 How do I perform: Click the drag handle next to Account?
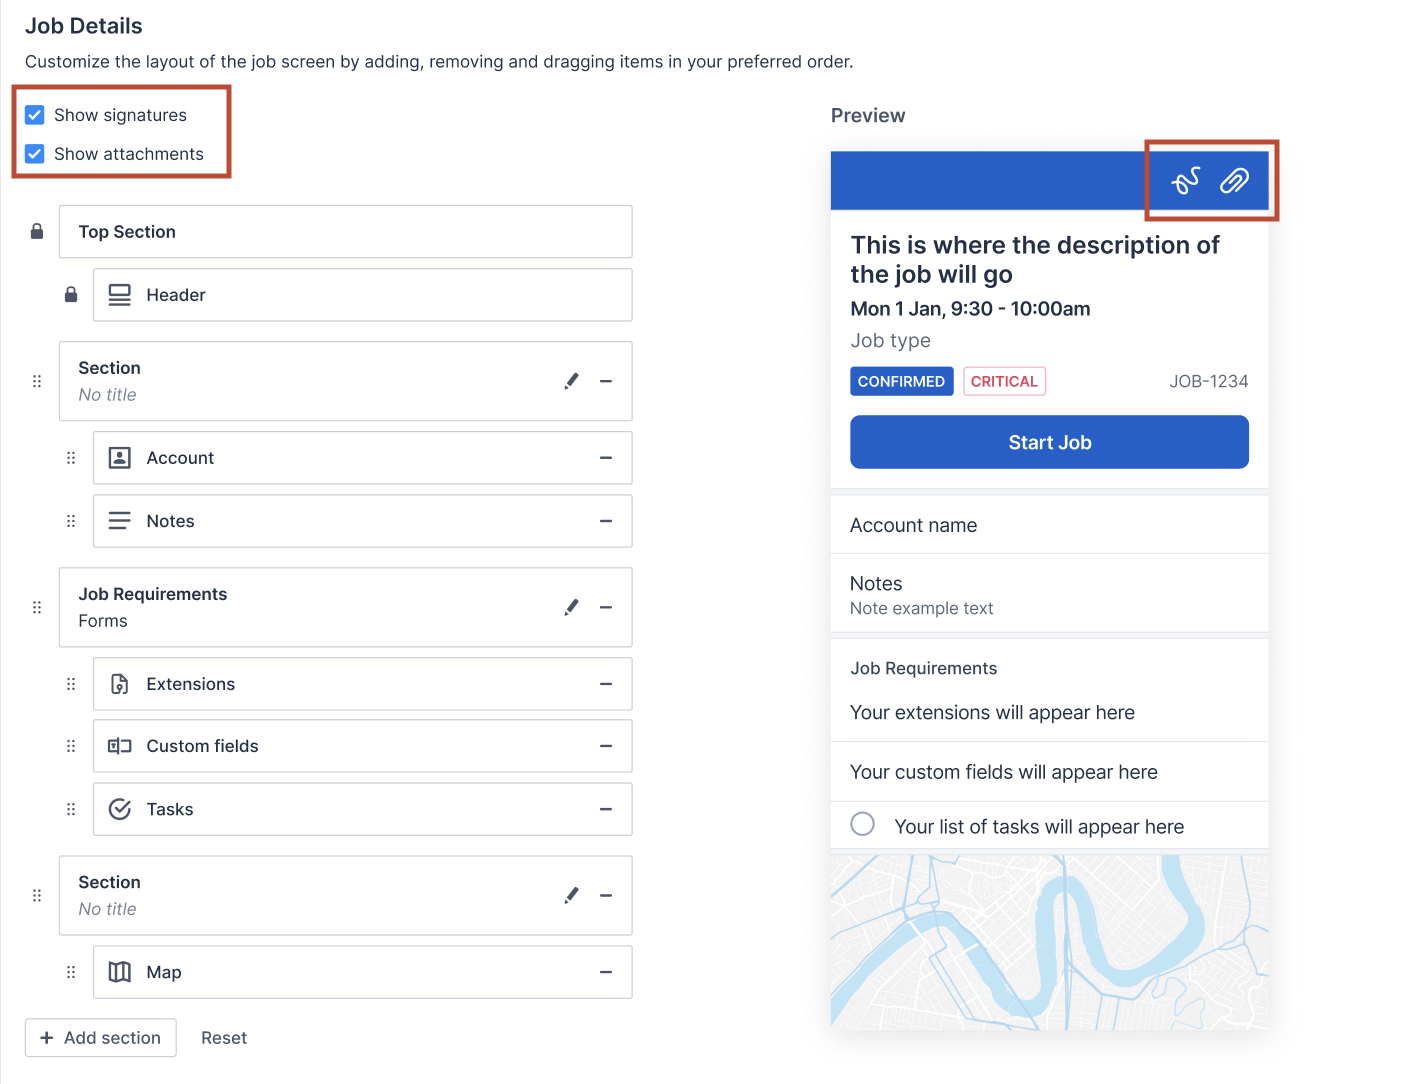coord(71,457)
